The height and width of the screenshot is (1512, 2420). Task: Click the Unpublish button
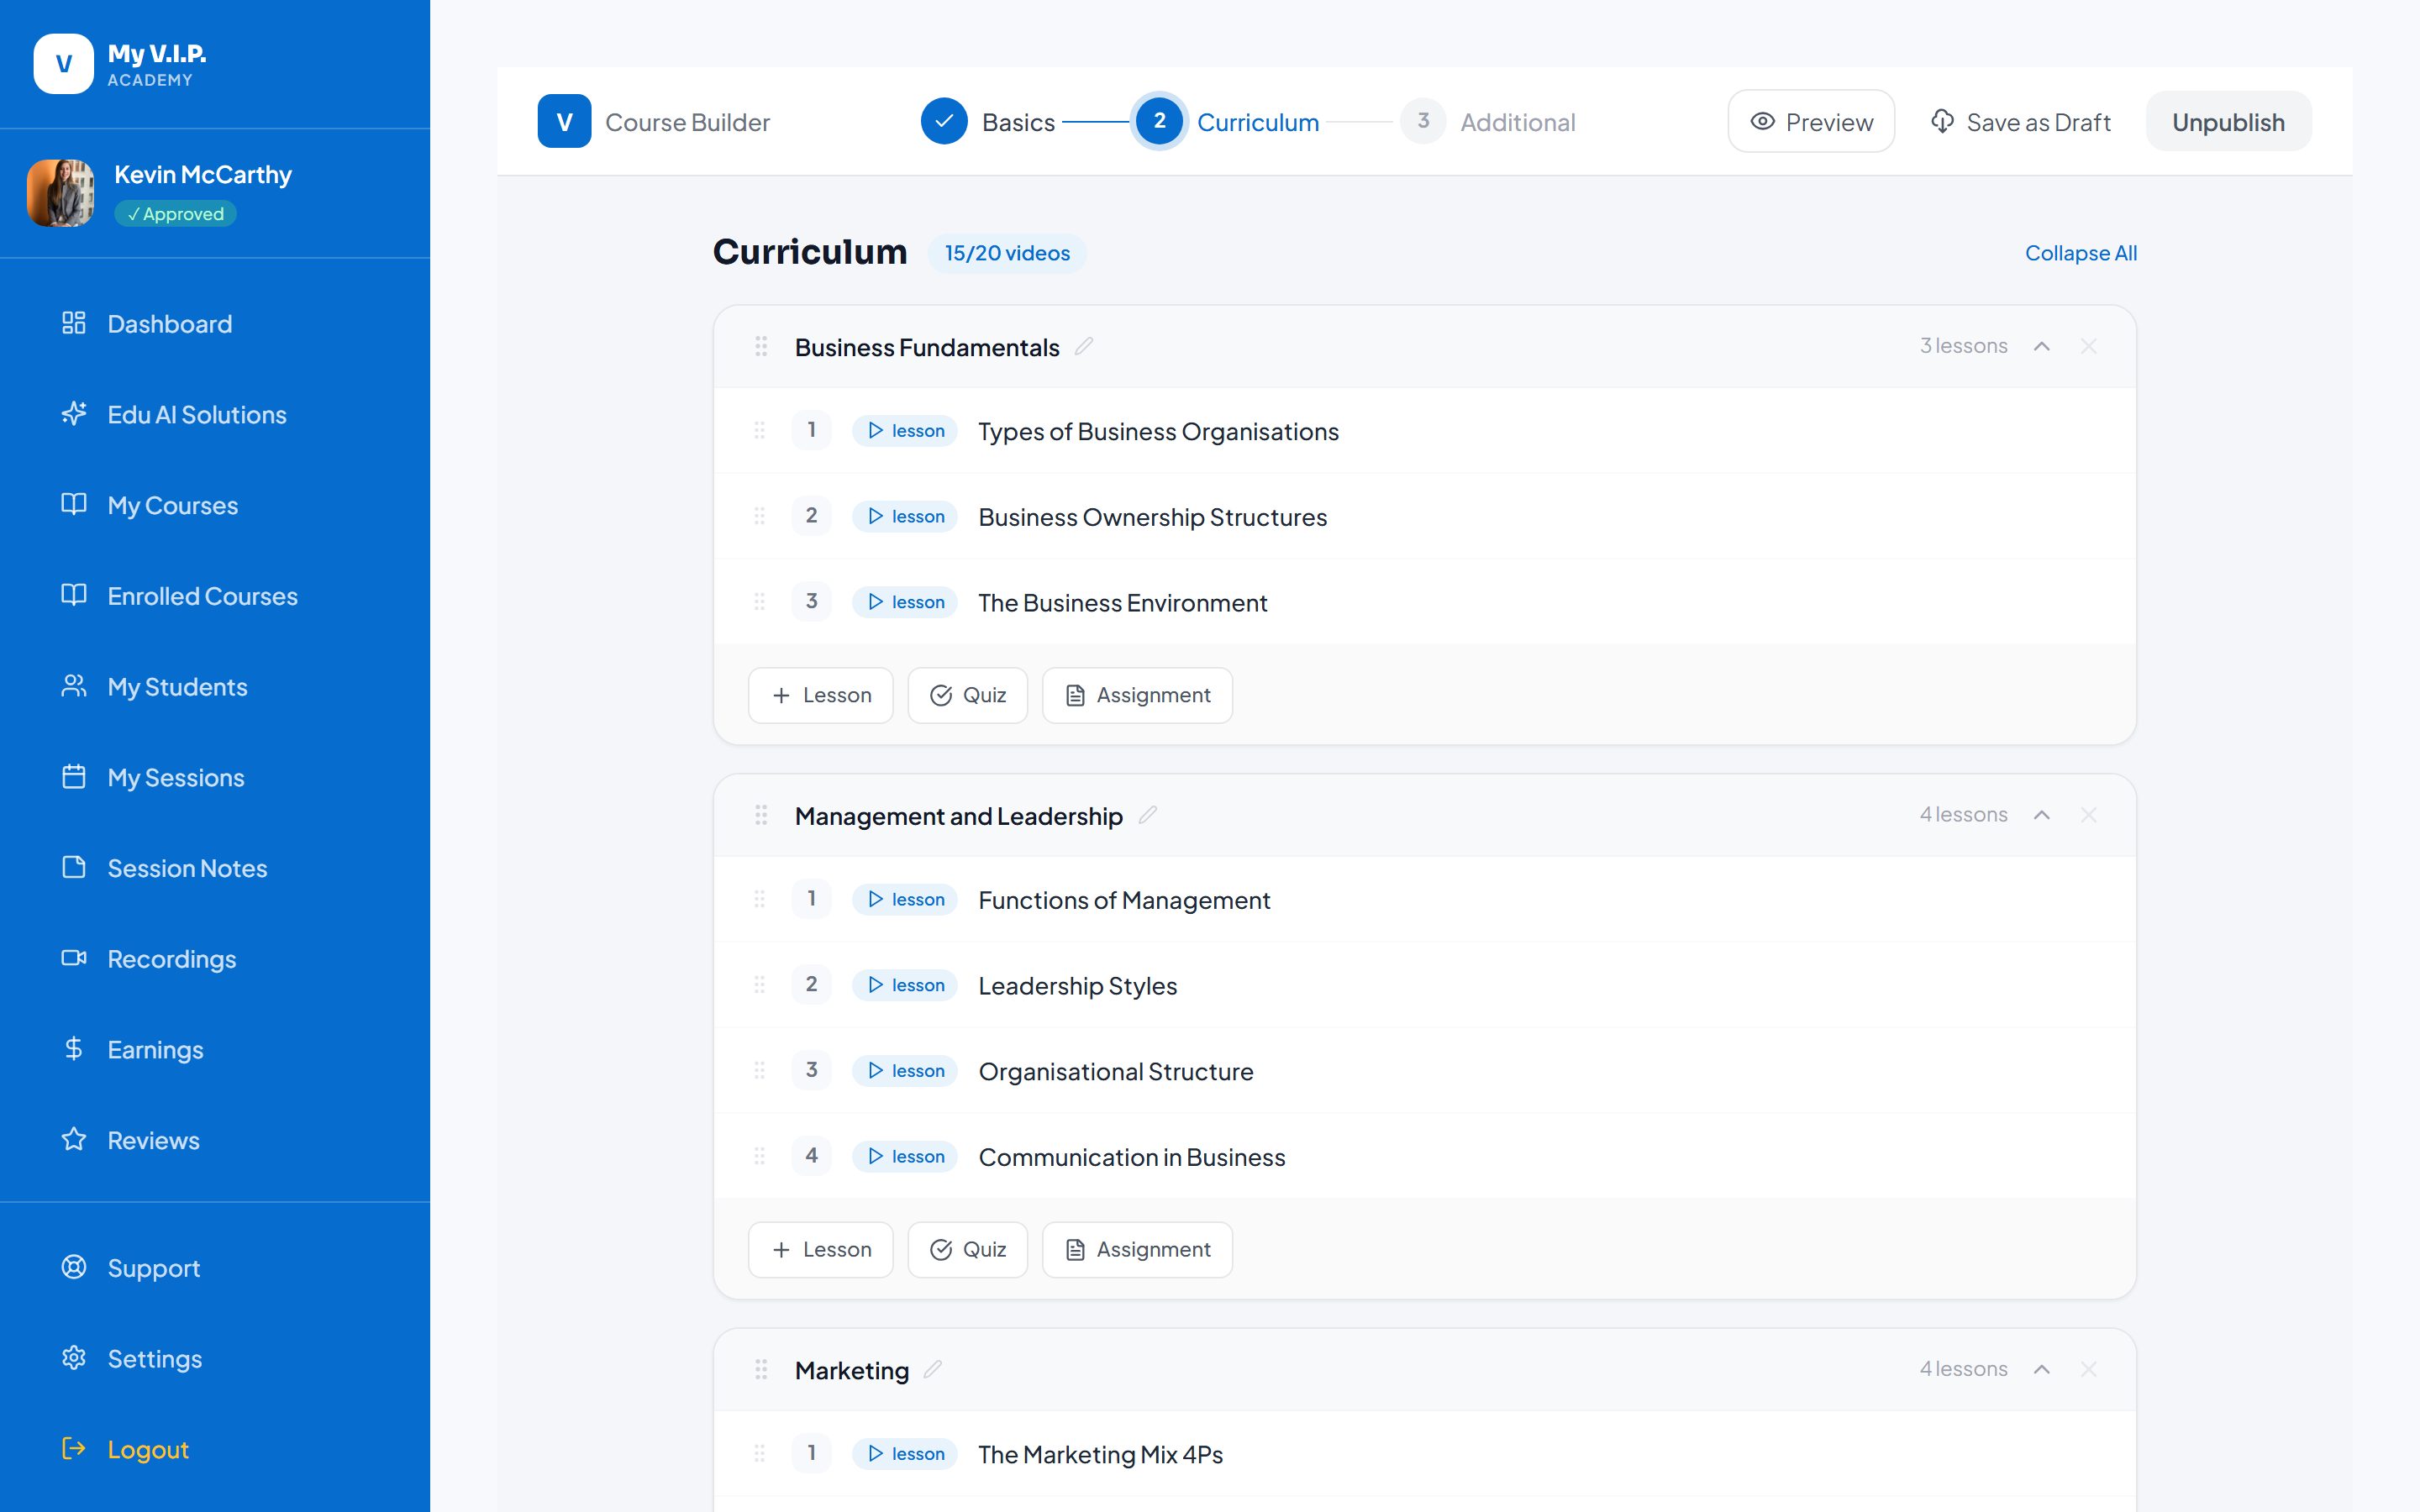(2228, 121)
